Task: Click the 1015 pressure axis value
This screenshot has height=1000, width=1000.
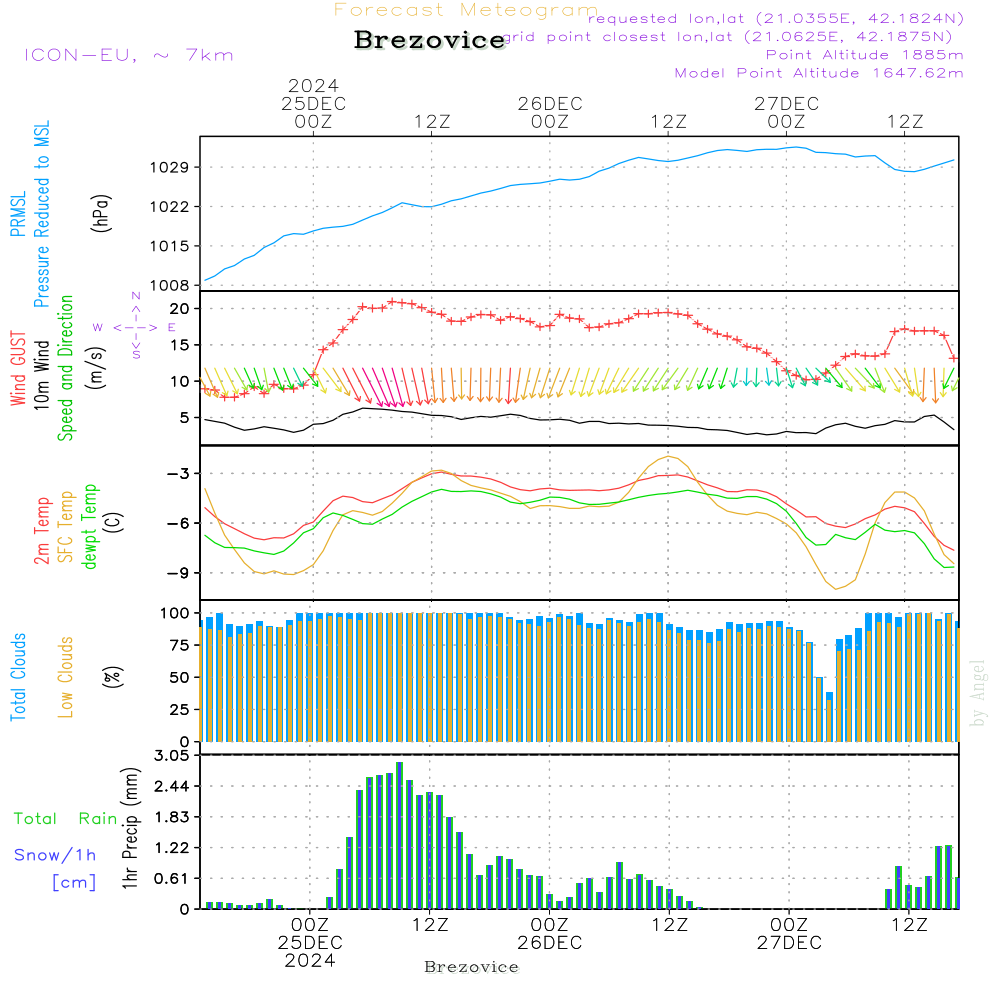Action: [170, 246]
